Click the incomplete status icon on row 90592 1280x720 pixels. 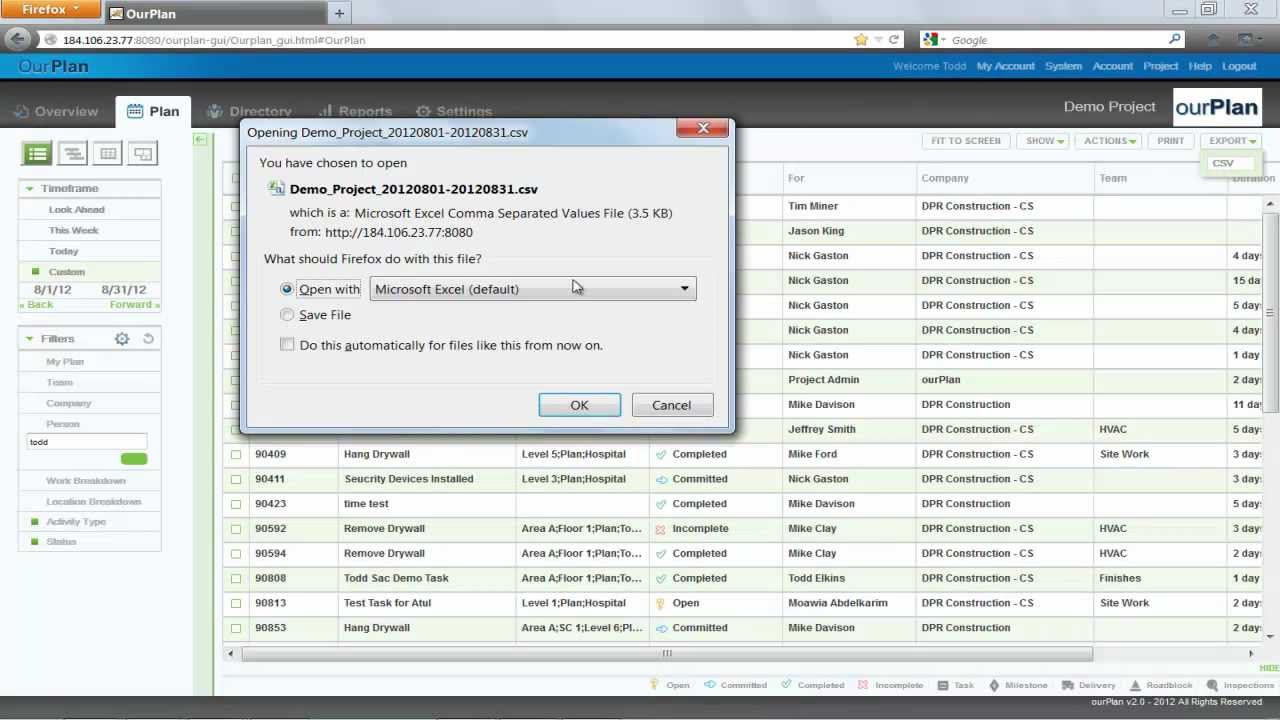coord(661,529)
